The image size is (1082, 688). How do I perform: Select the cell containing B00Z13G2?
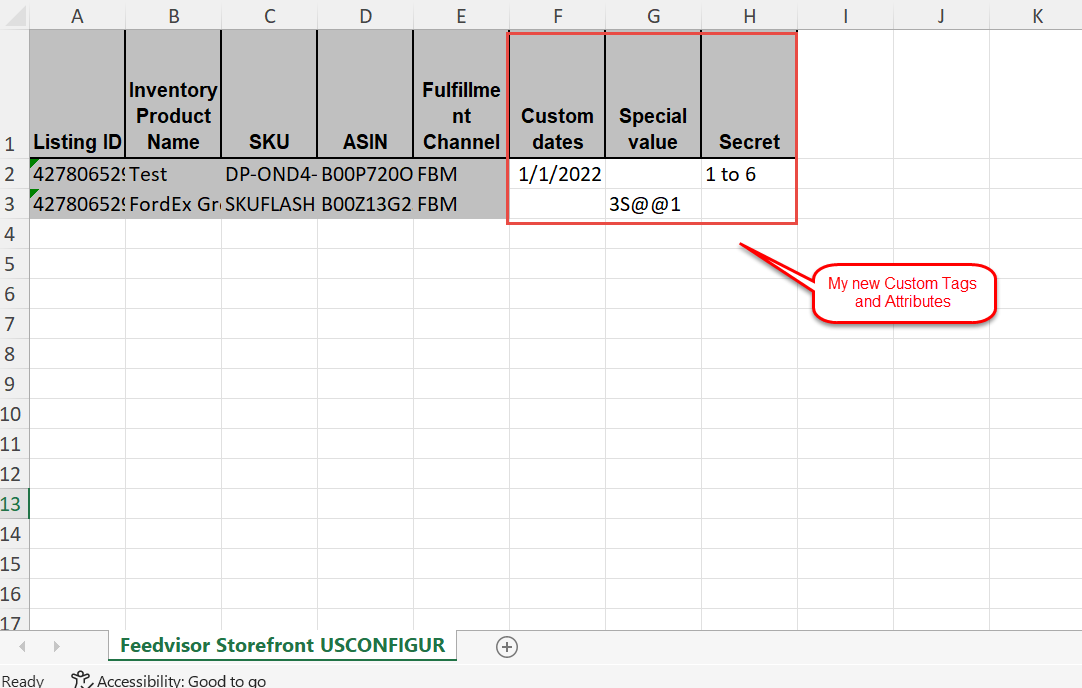(x=365, y=204)
